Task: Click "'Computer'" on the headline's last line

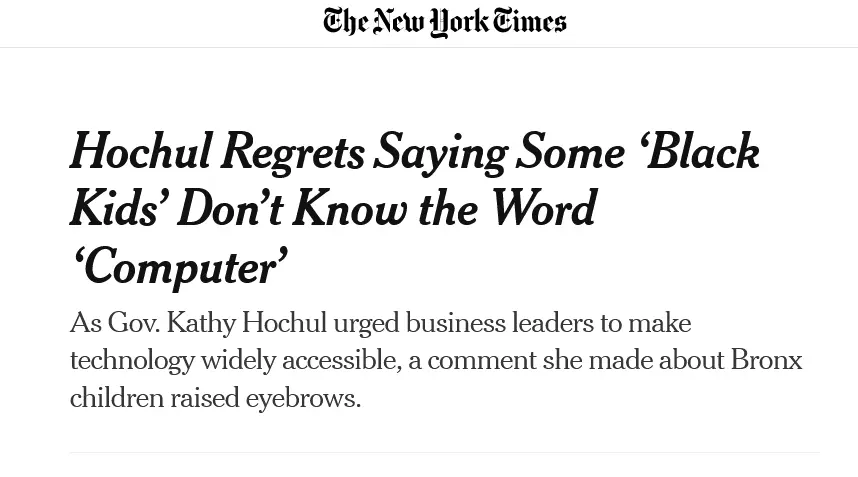Action: (179, 266)
